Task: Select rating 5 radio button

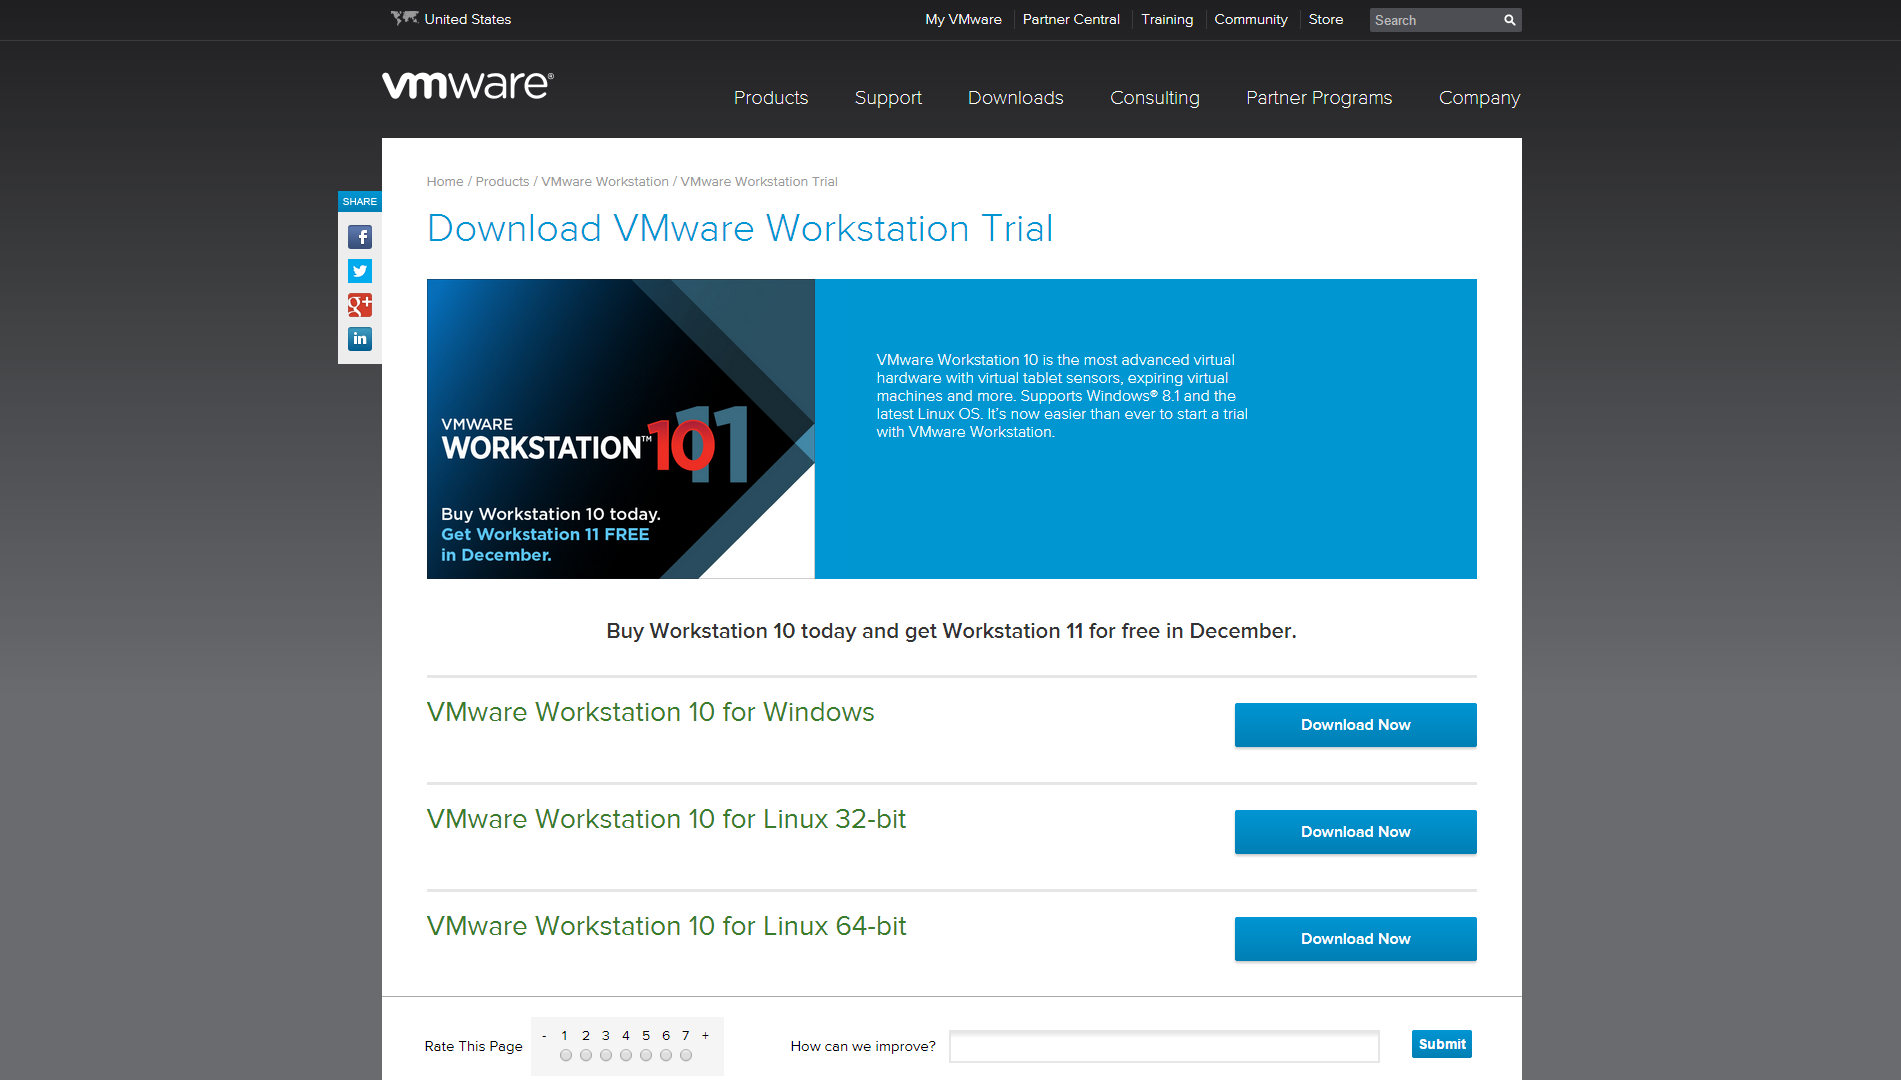Action: (x=646, y=1055)
